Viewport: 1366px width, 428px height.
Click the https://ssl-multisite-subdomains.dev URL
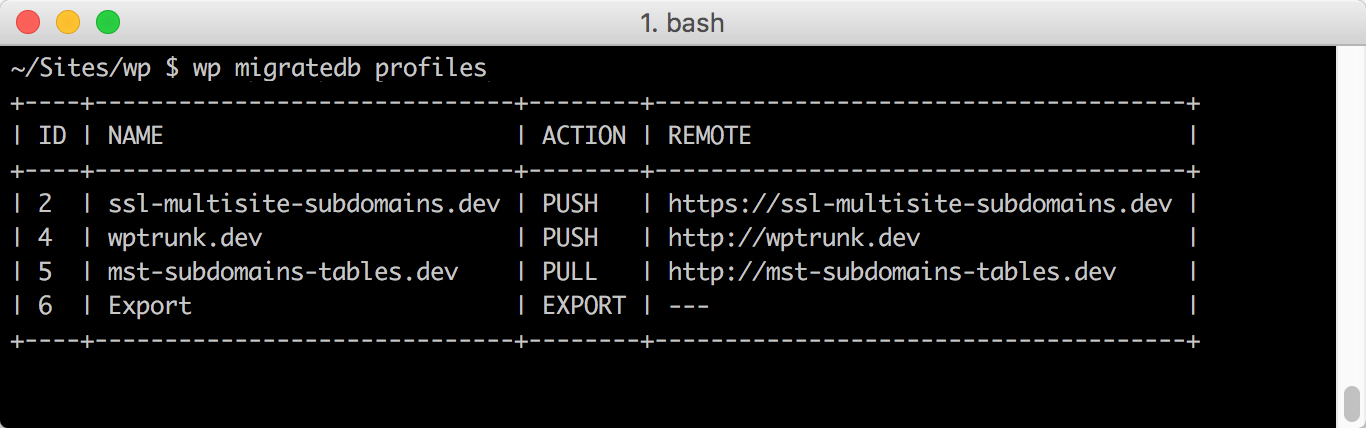920,204
